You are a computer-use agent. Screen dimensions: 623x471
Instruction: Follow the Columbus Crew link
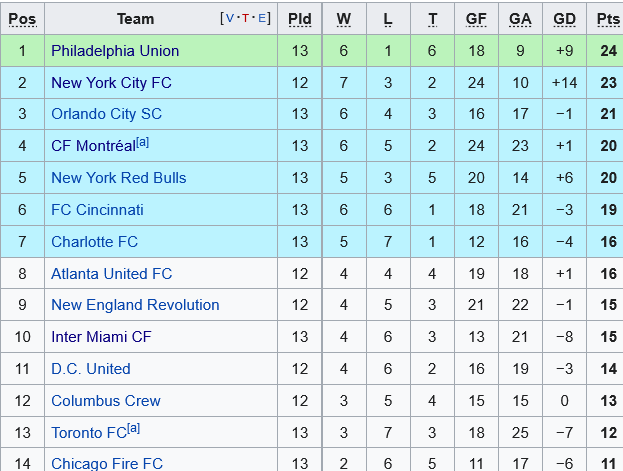click(x=106, y=401)
